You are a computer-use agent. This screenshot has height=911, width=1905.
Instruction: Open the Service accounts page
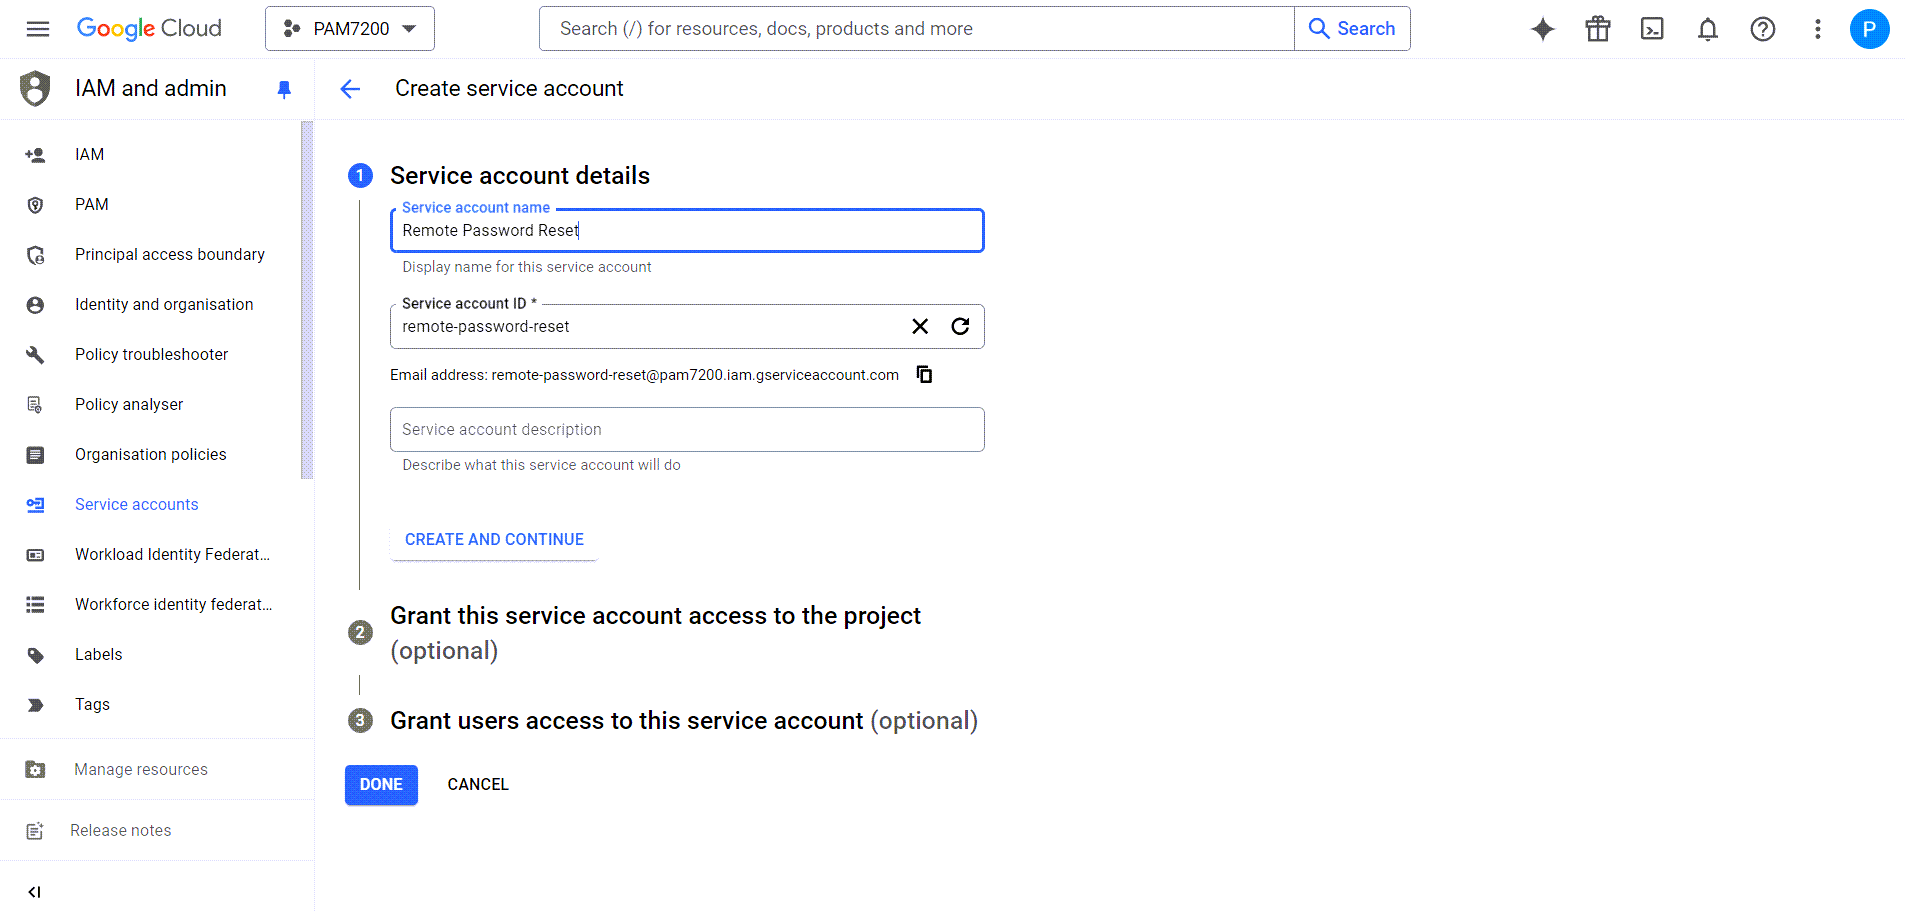point(136,504)
